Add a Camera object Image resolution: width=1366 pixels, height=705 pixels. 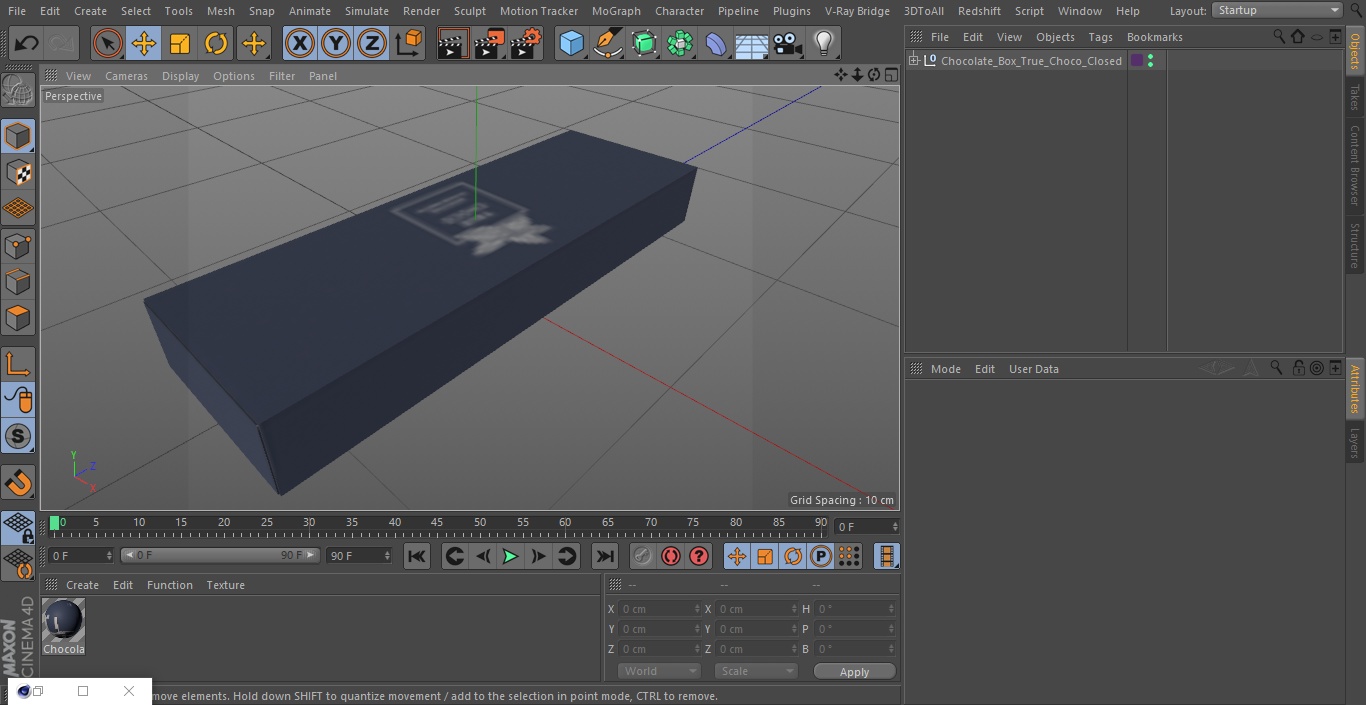[787, 43]
